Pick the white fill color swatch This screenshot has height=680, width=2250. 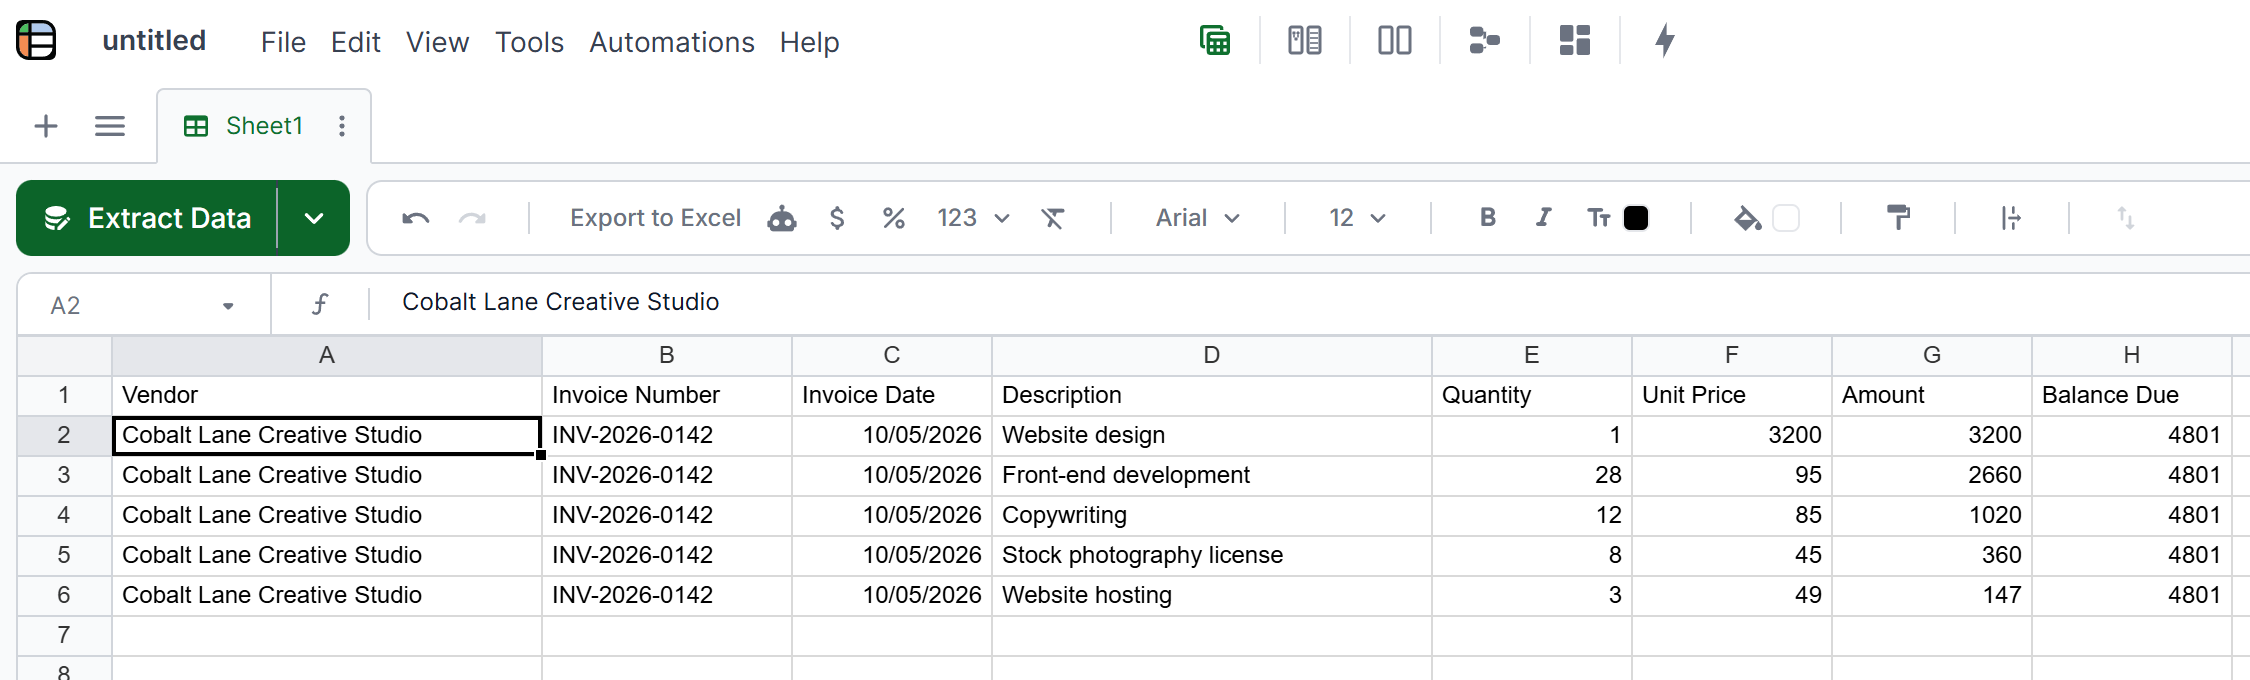pyautogui.click(x=1786, y=218)
